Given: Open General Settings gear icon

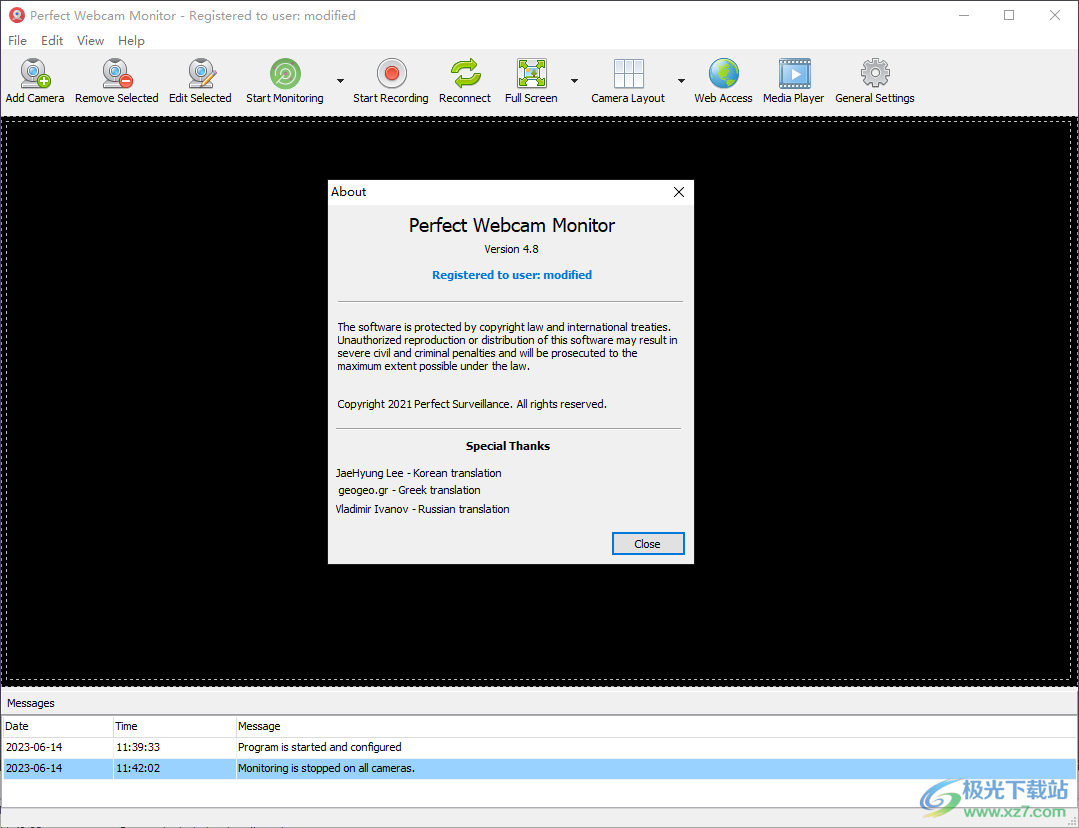Looking at the screenshot, I should point(875,74).
